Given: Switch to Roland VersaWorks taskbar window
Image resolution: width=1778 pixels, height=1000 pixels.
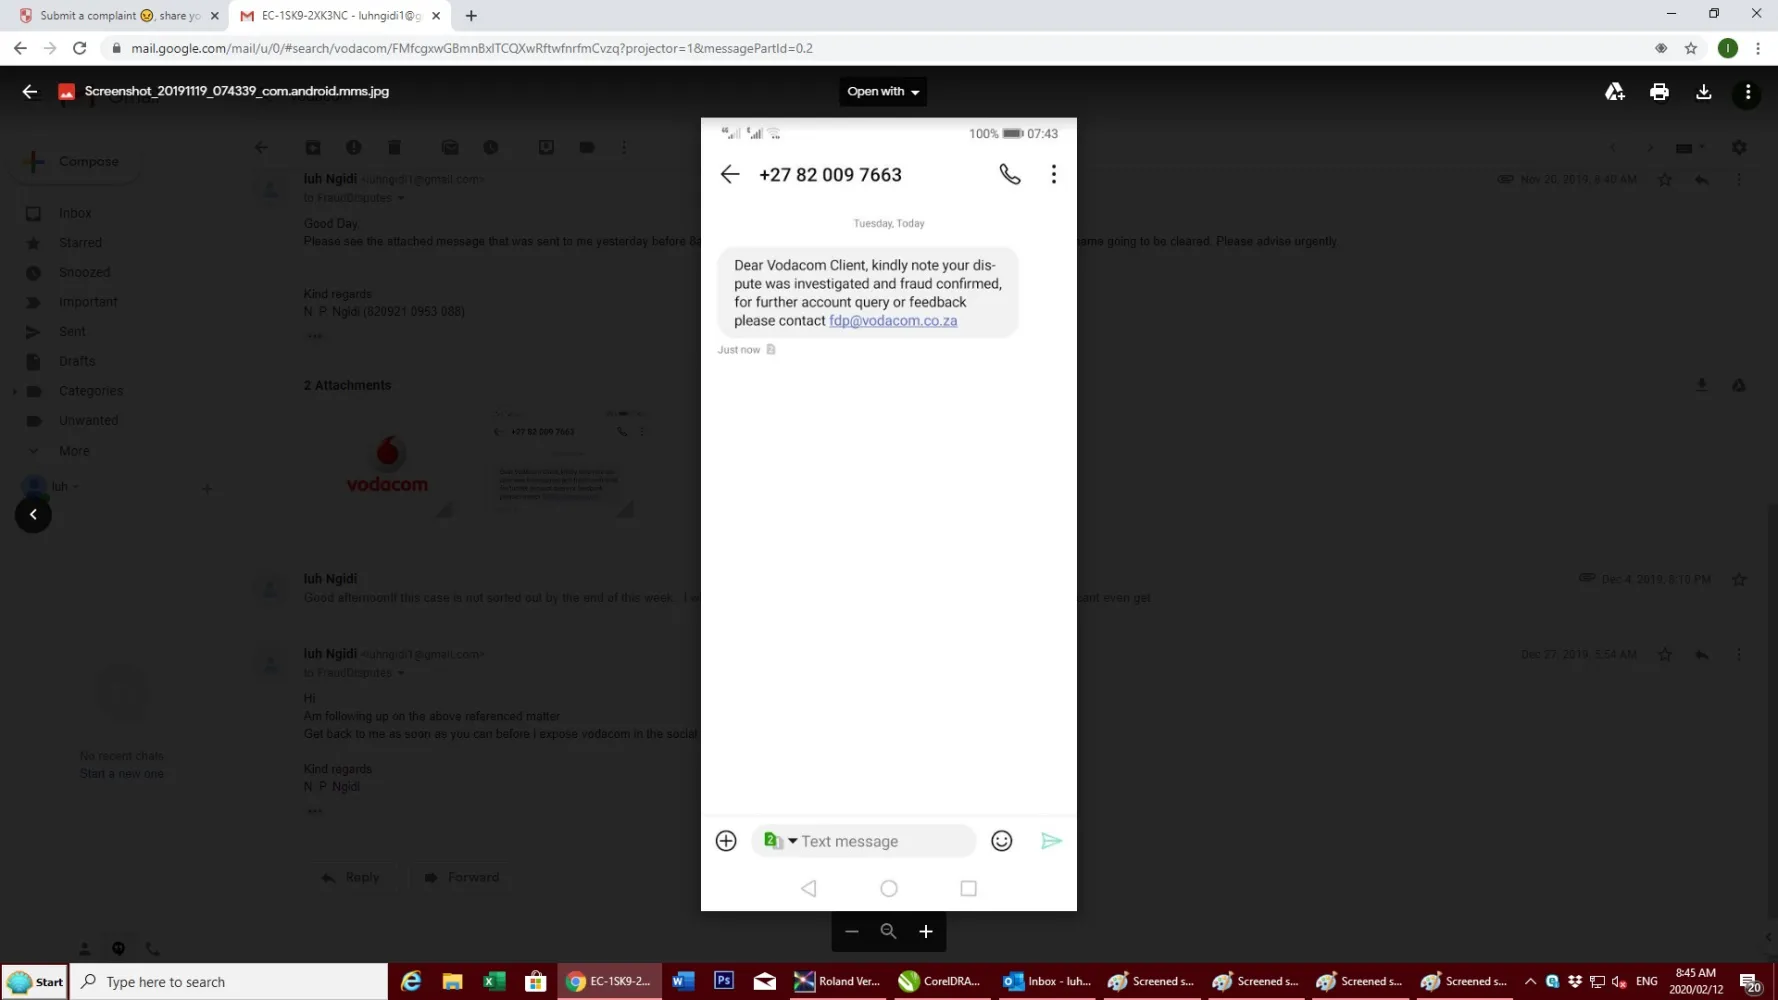Looking at the screenshot, I should coord(837,981).
